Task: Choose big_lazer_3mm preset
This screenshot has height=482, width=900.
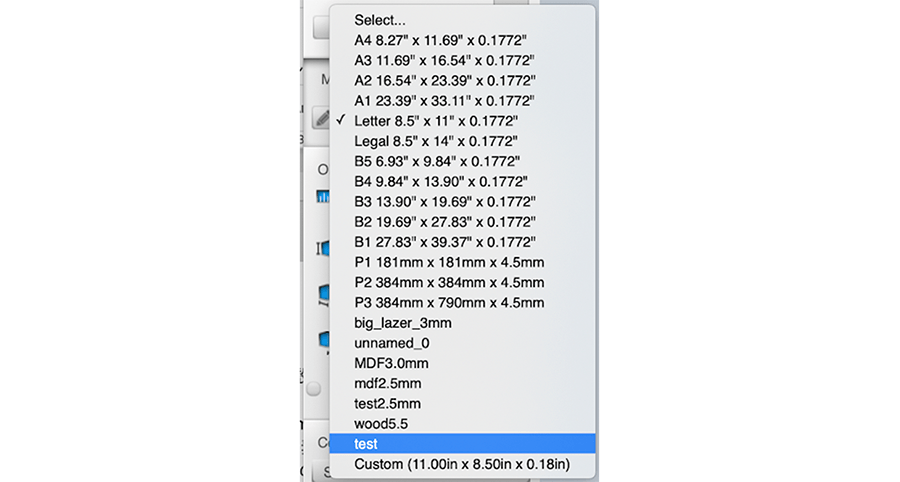Action: [x=462, y=323]
